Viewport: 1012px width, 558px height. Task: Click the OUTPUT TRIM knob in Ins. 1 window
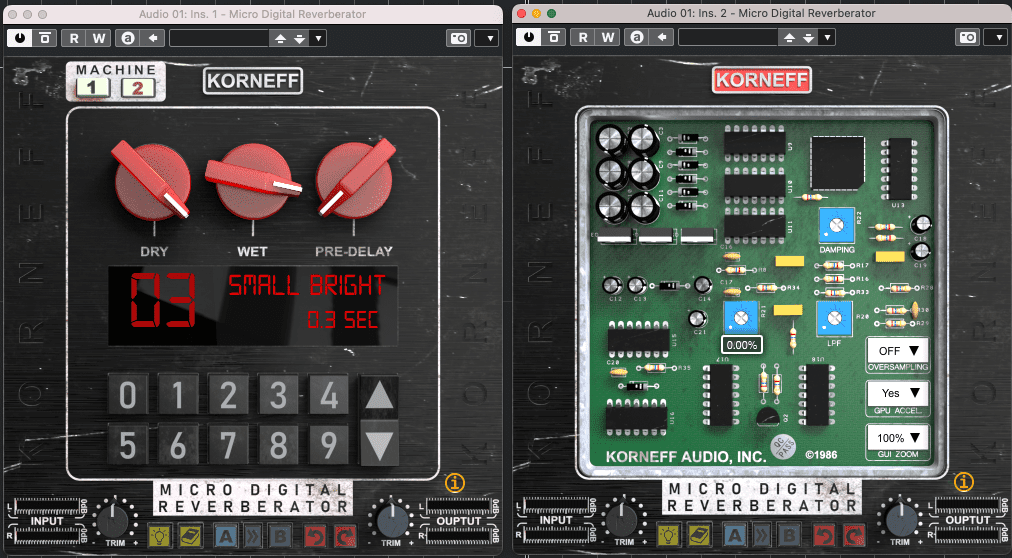pos(391,520)
